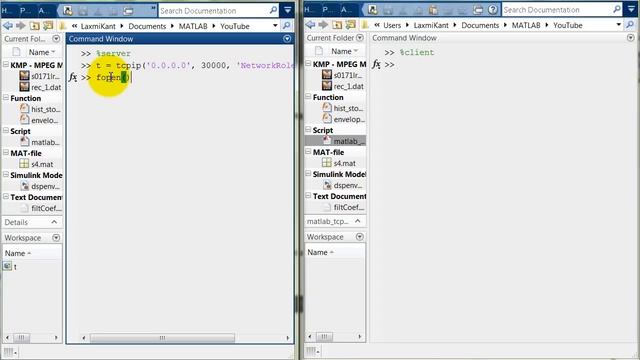640x360 pixels.
Task: Collapse Script group in right Current Folder
Action: 309,129
